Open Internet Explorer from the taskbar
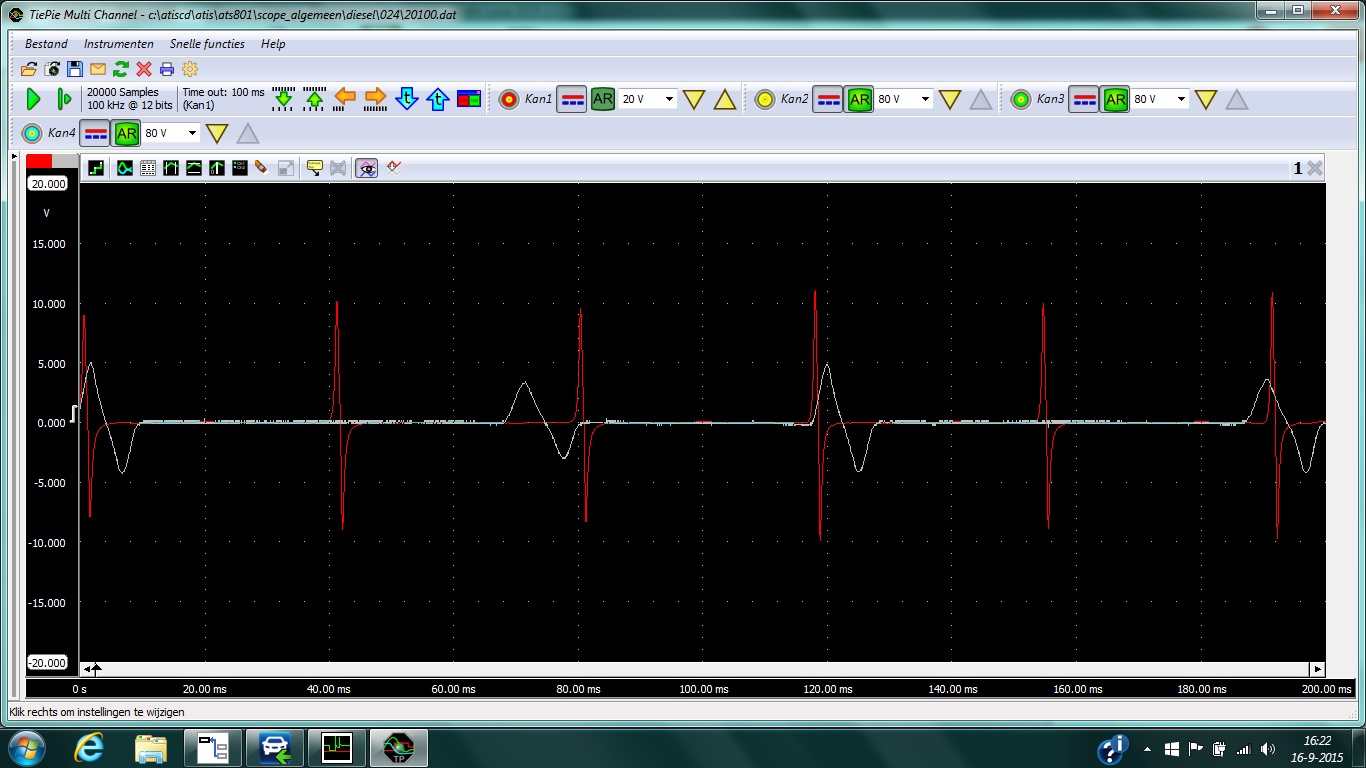Image resolution: width=1366 pixels, height=768 pixels. click(x=89, y=748)
